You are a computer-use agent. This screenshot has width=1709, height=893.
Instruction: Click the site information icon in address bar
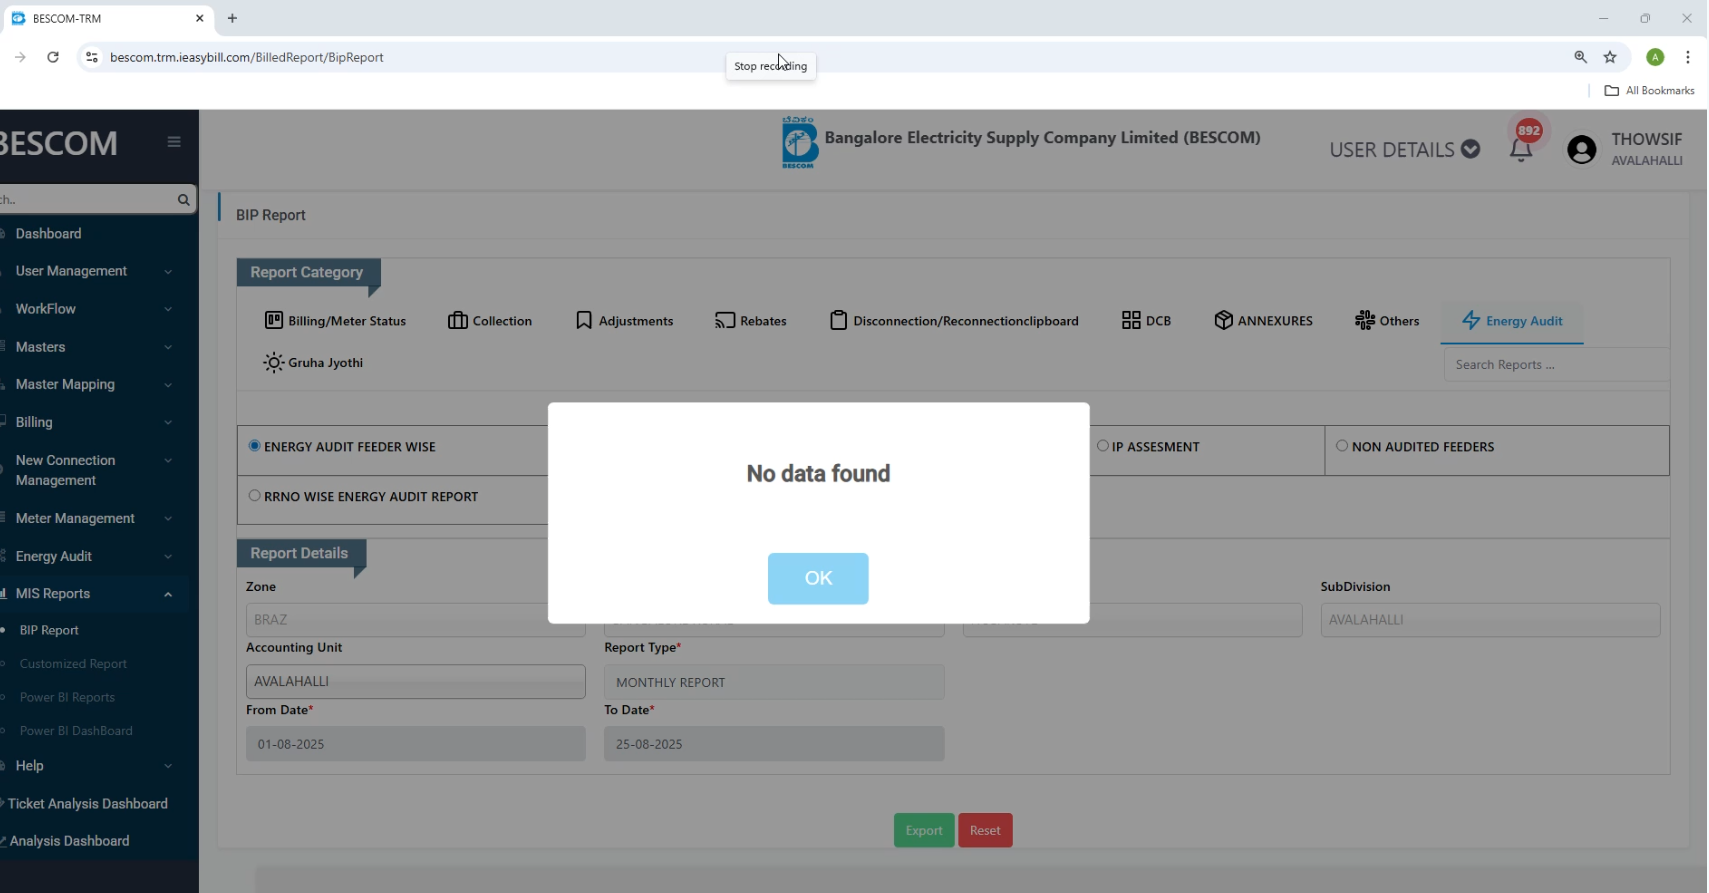pos(91,57)
